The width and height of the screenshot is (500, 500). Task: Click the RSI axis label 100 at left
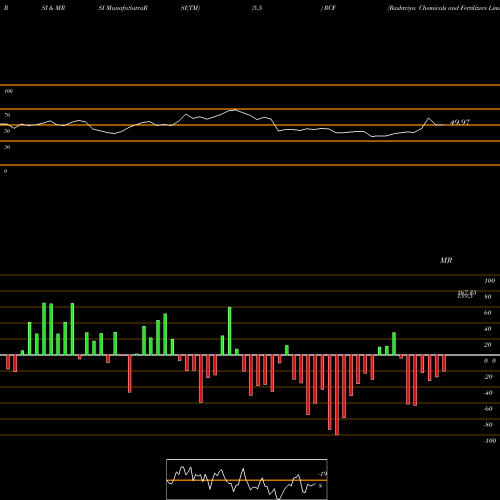[x=8, y=91]
